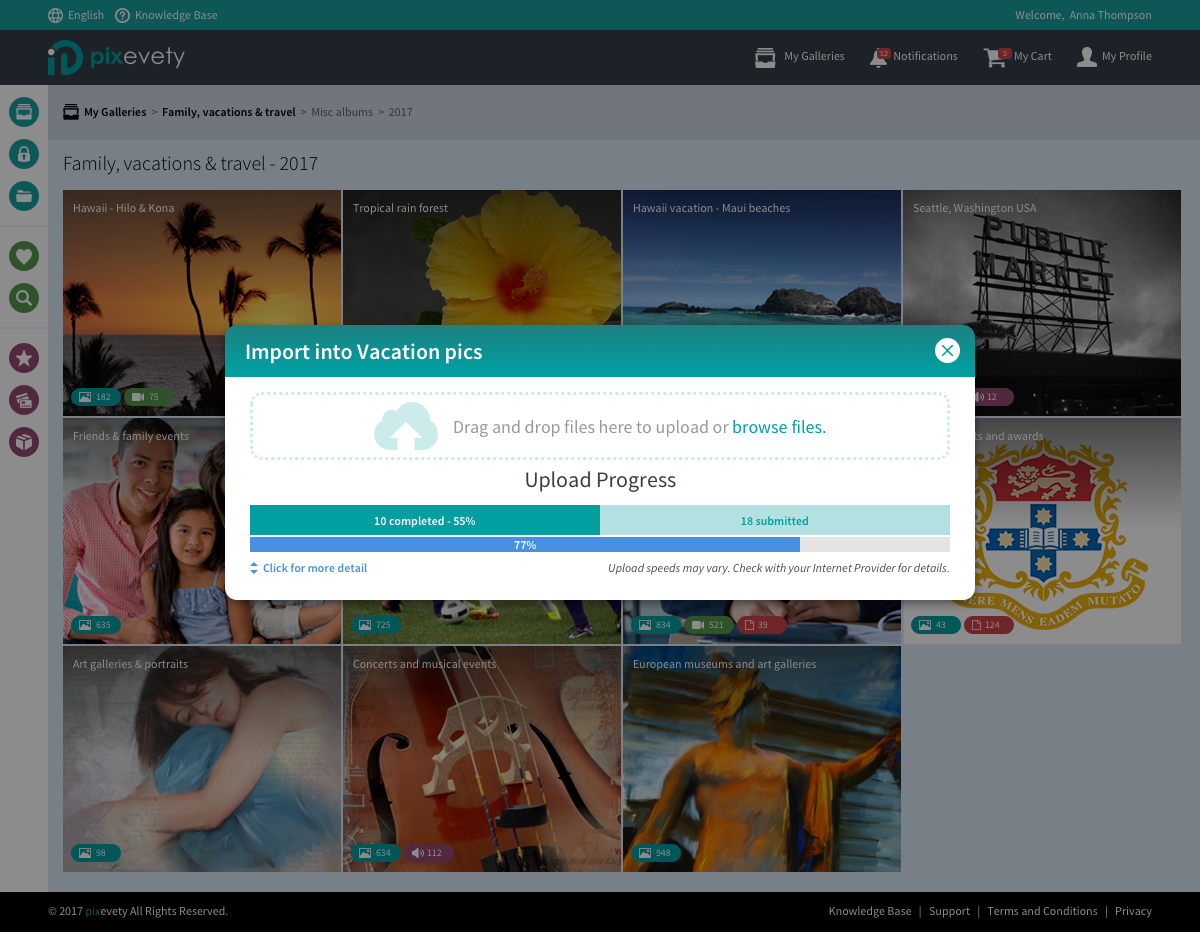Screen dimensions: 1200x932
Task: Click the breadcrumb galleries icon
Action: (x=71, y=112)
